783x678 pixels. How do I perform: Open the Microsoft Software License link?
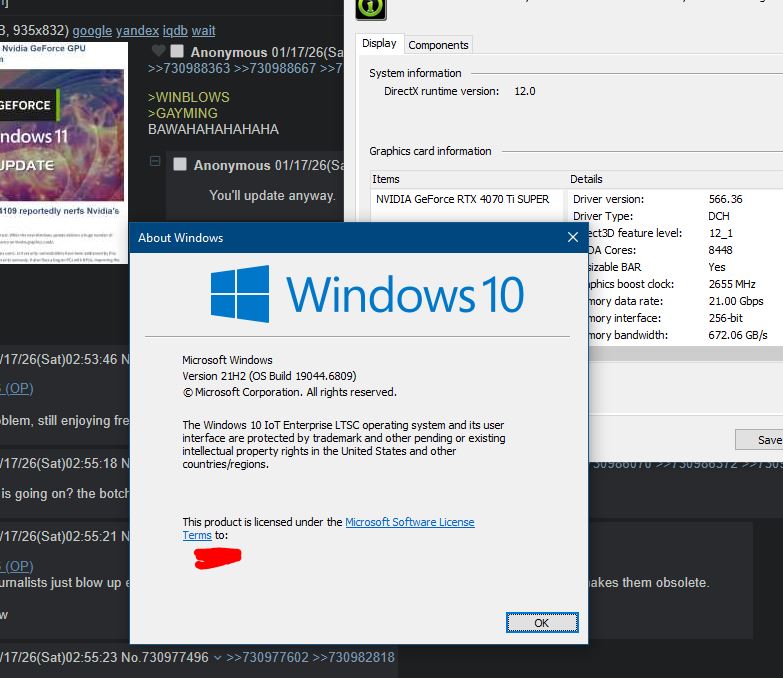tap(409, 522)
